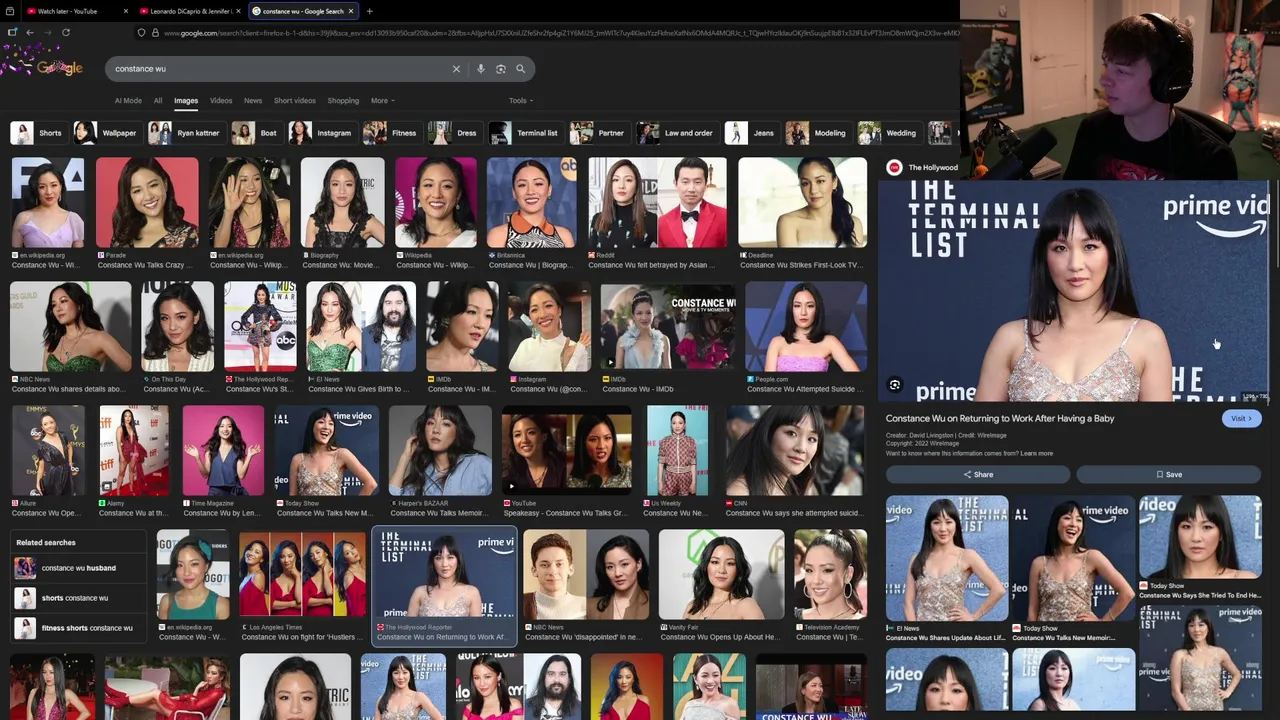1280x720 pixels.
Task: Filter images by Terminal list chip
Action: click(526, 133)
